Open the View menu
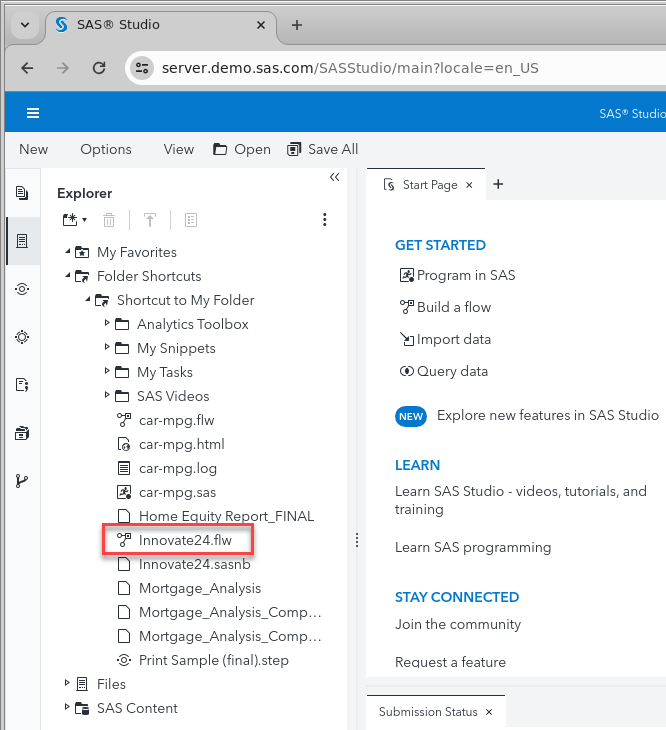Image resolution: width=666 pixels, height=730 pixels. click(179, 149)
